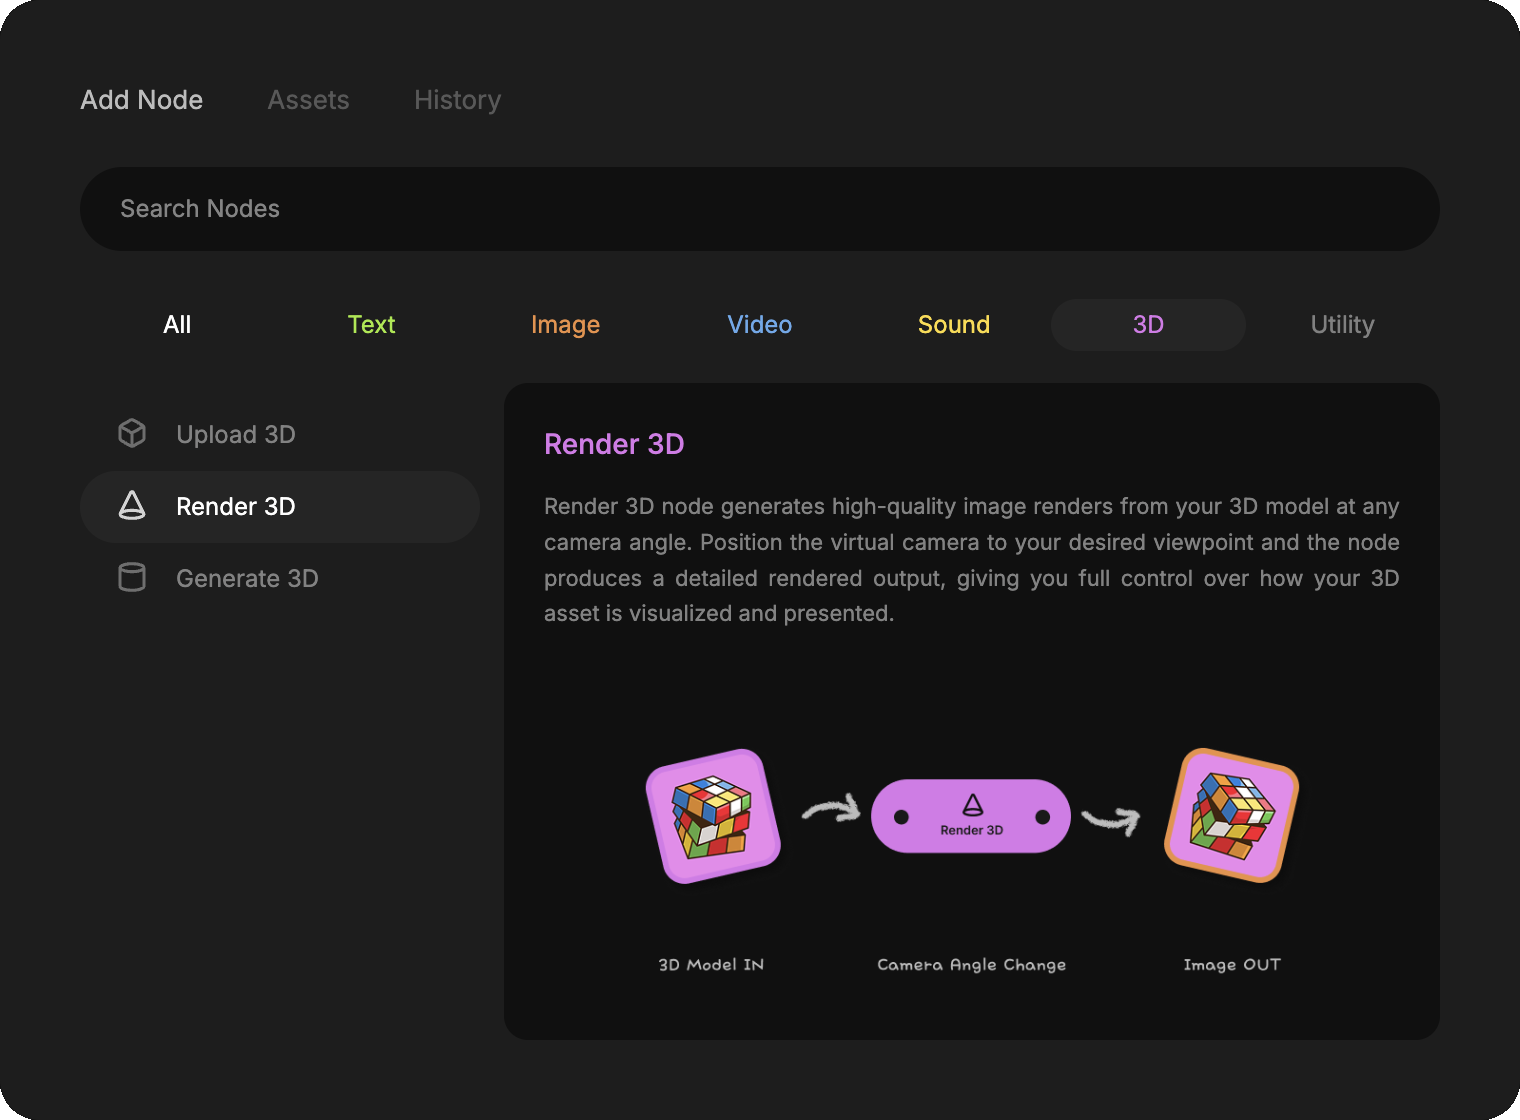Show All node categories
1520x1120 pixels.
177,325
